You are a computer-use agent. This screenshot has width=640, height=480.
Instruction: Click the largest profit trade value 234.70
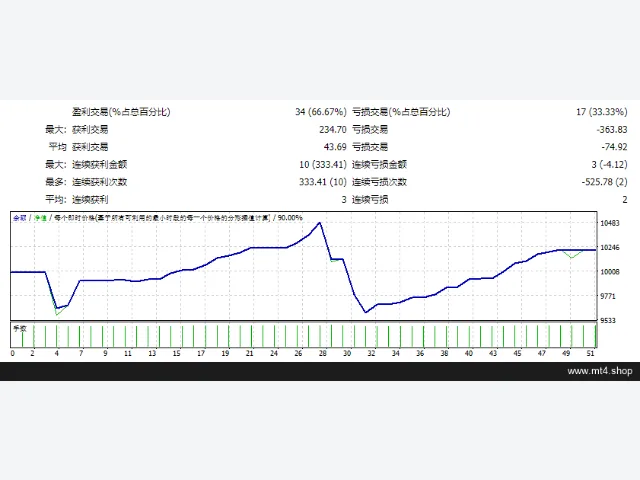[333, 129]
